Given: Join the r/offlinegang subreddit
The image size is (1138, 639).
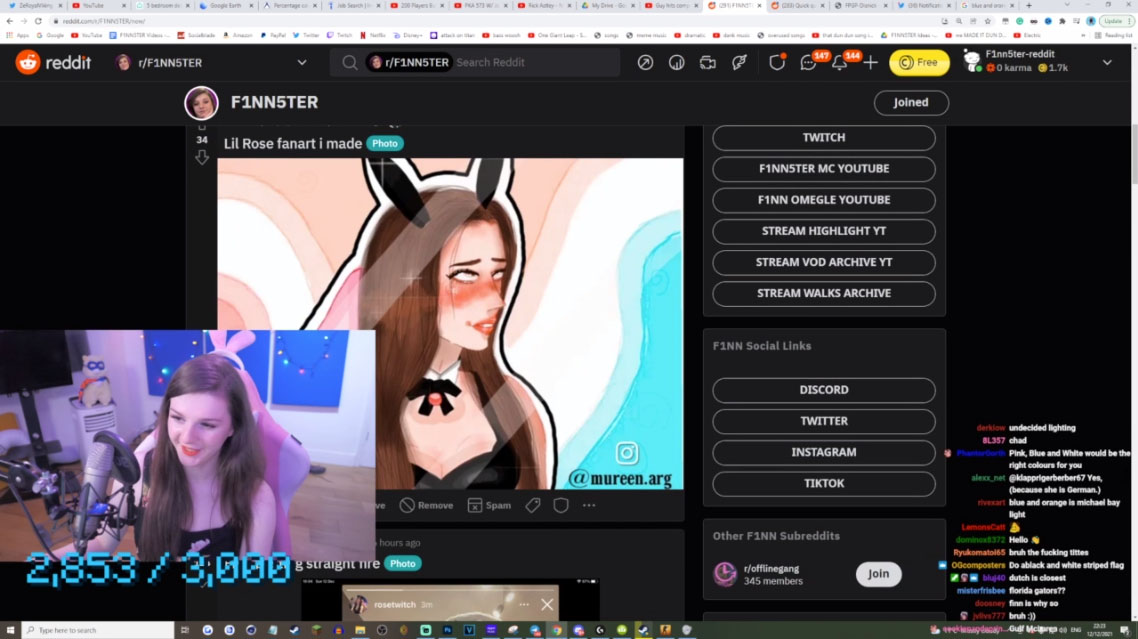Looking at the screenshot, I should [x=878, y=574].
